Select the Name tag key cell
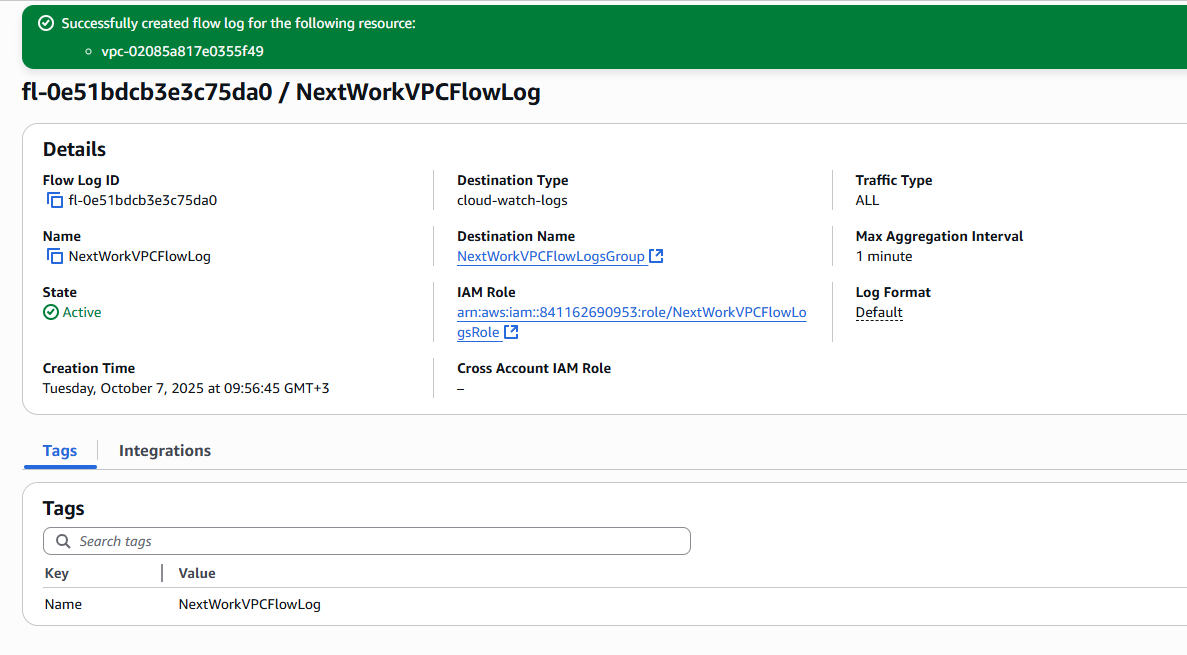 [63, 604]
